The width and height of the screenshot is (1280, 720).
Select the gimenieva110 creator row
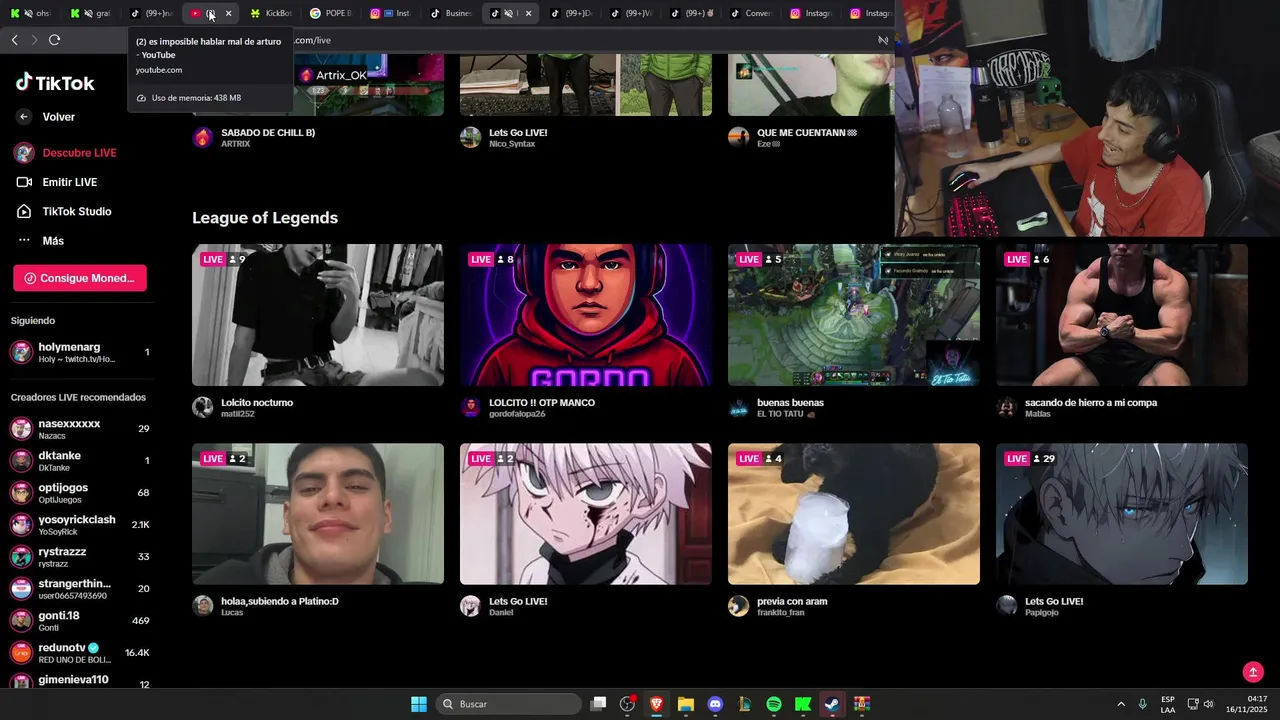coord(80,681)
